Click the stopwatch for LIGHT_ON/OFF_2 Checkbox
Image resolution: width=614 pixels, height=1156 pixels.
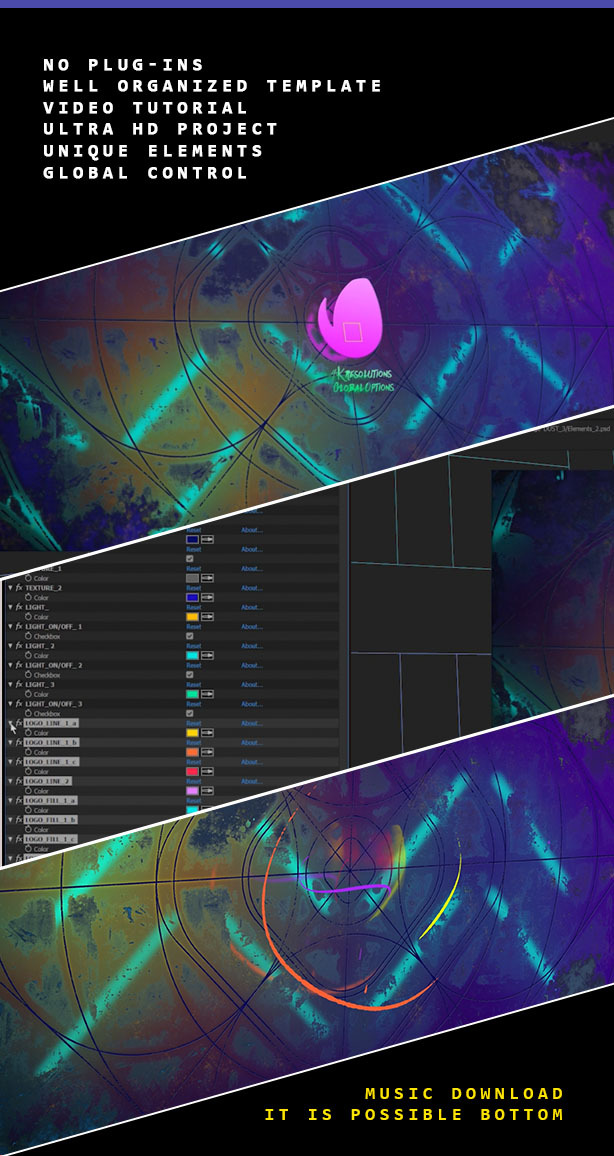tap(28, 675)
